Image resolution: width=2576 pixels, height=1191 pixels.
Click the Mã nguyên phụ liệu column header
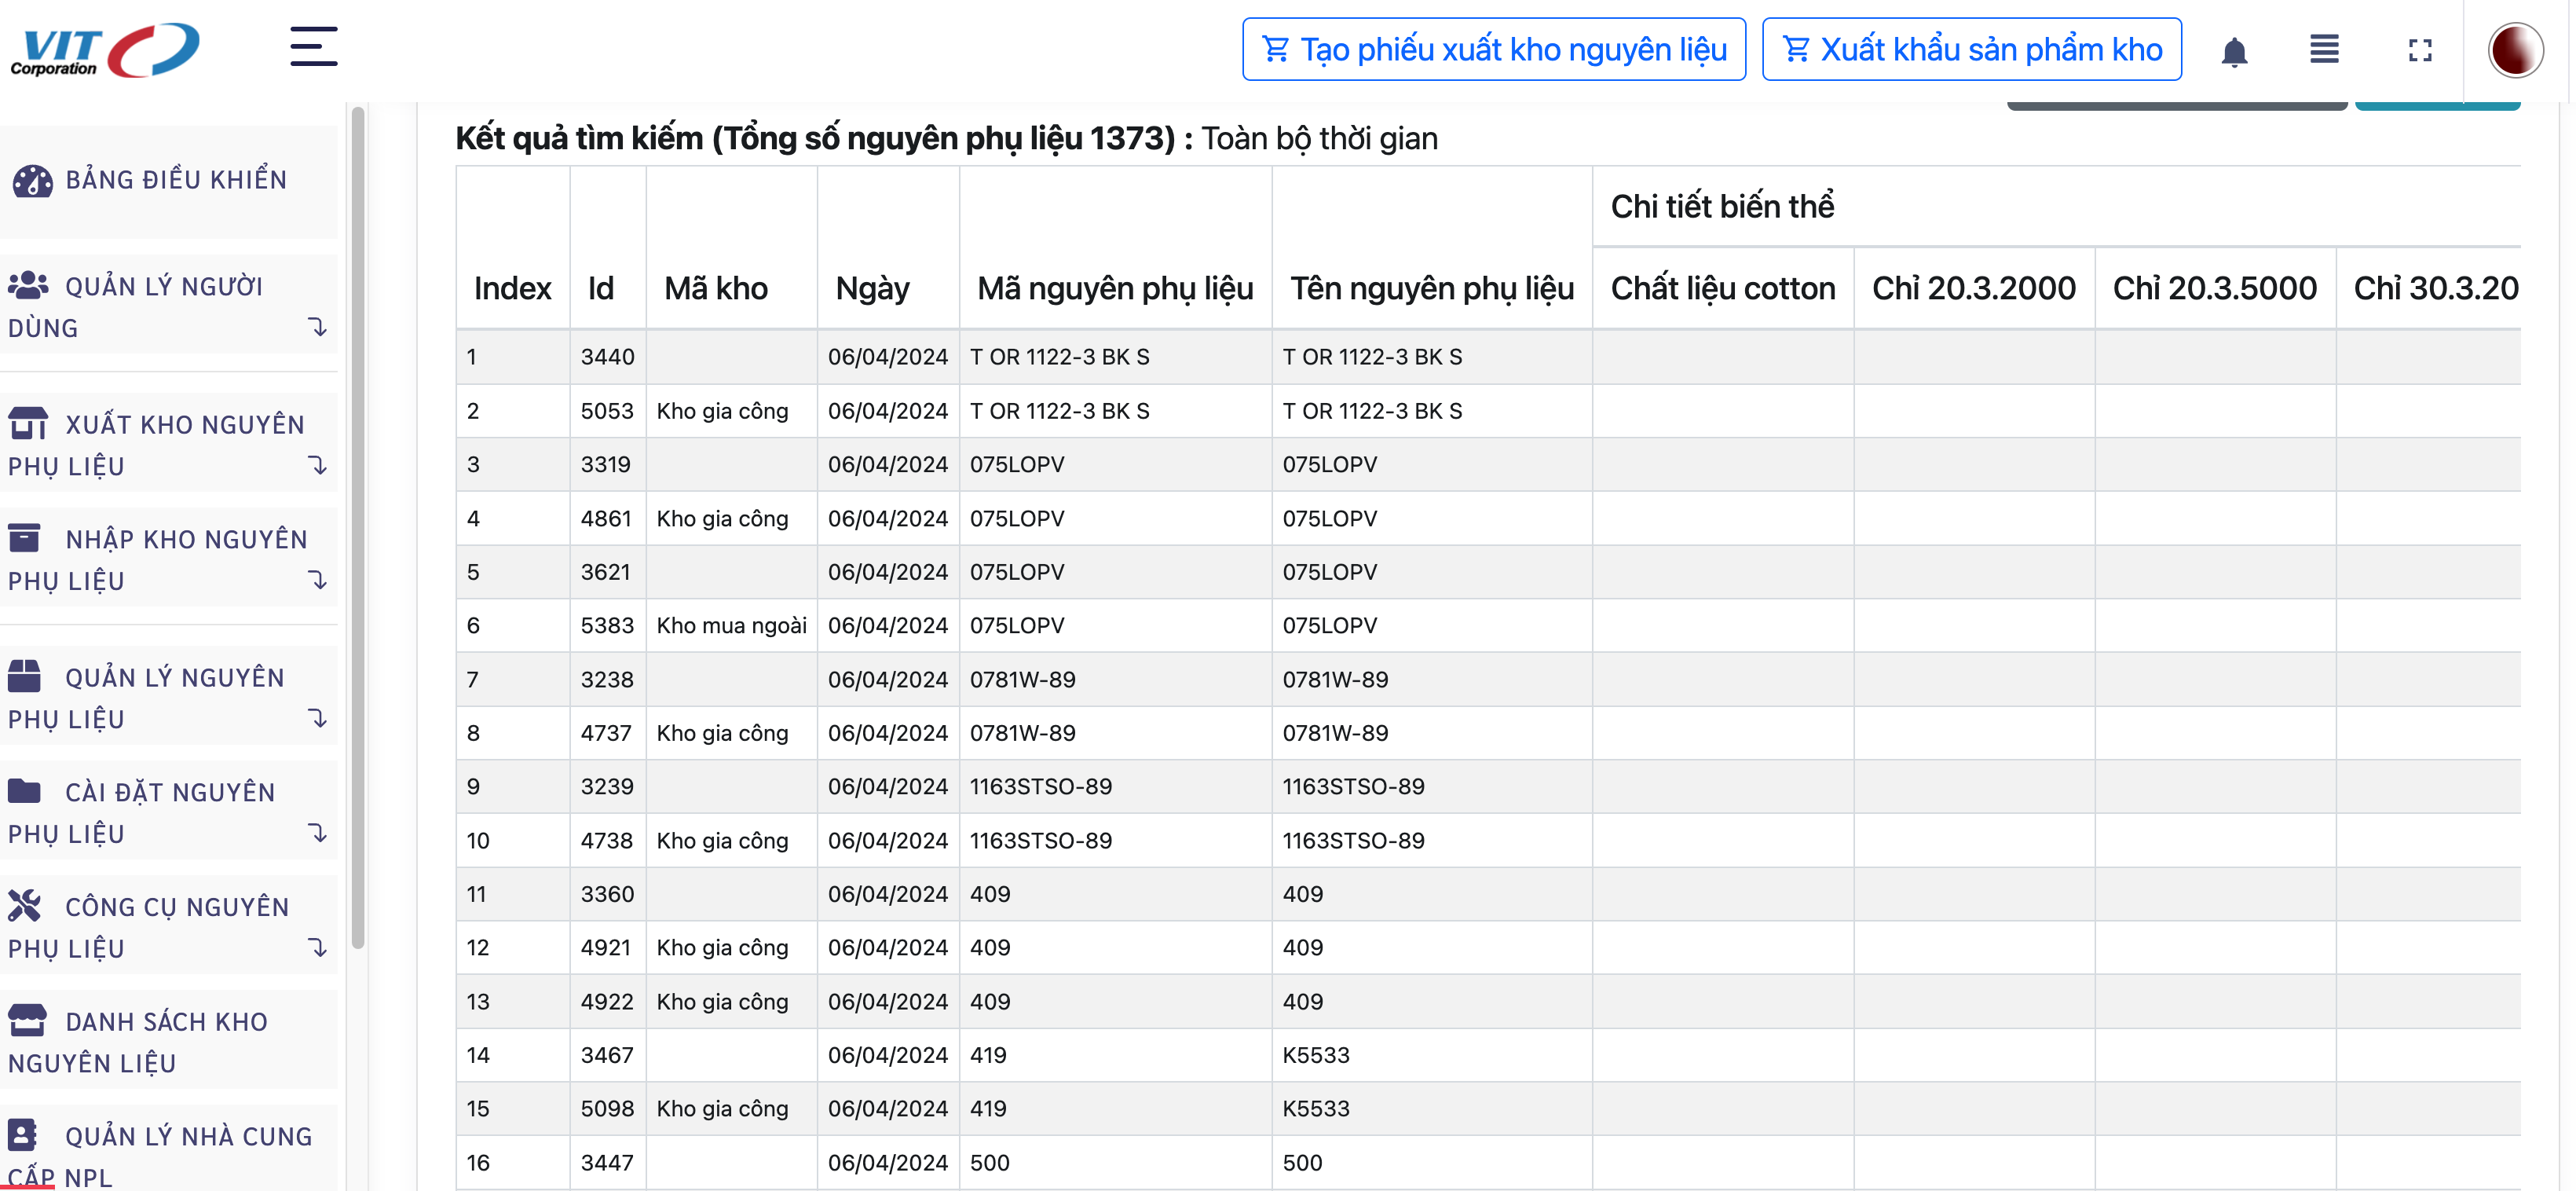point(1114,289)
